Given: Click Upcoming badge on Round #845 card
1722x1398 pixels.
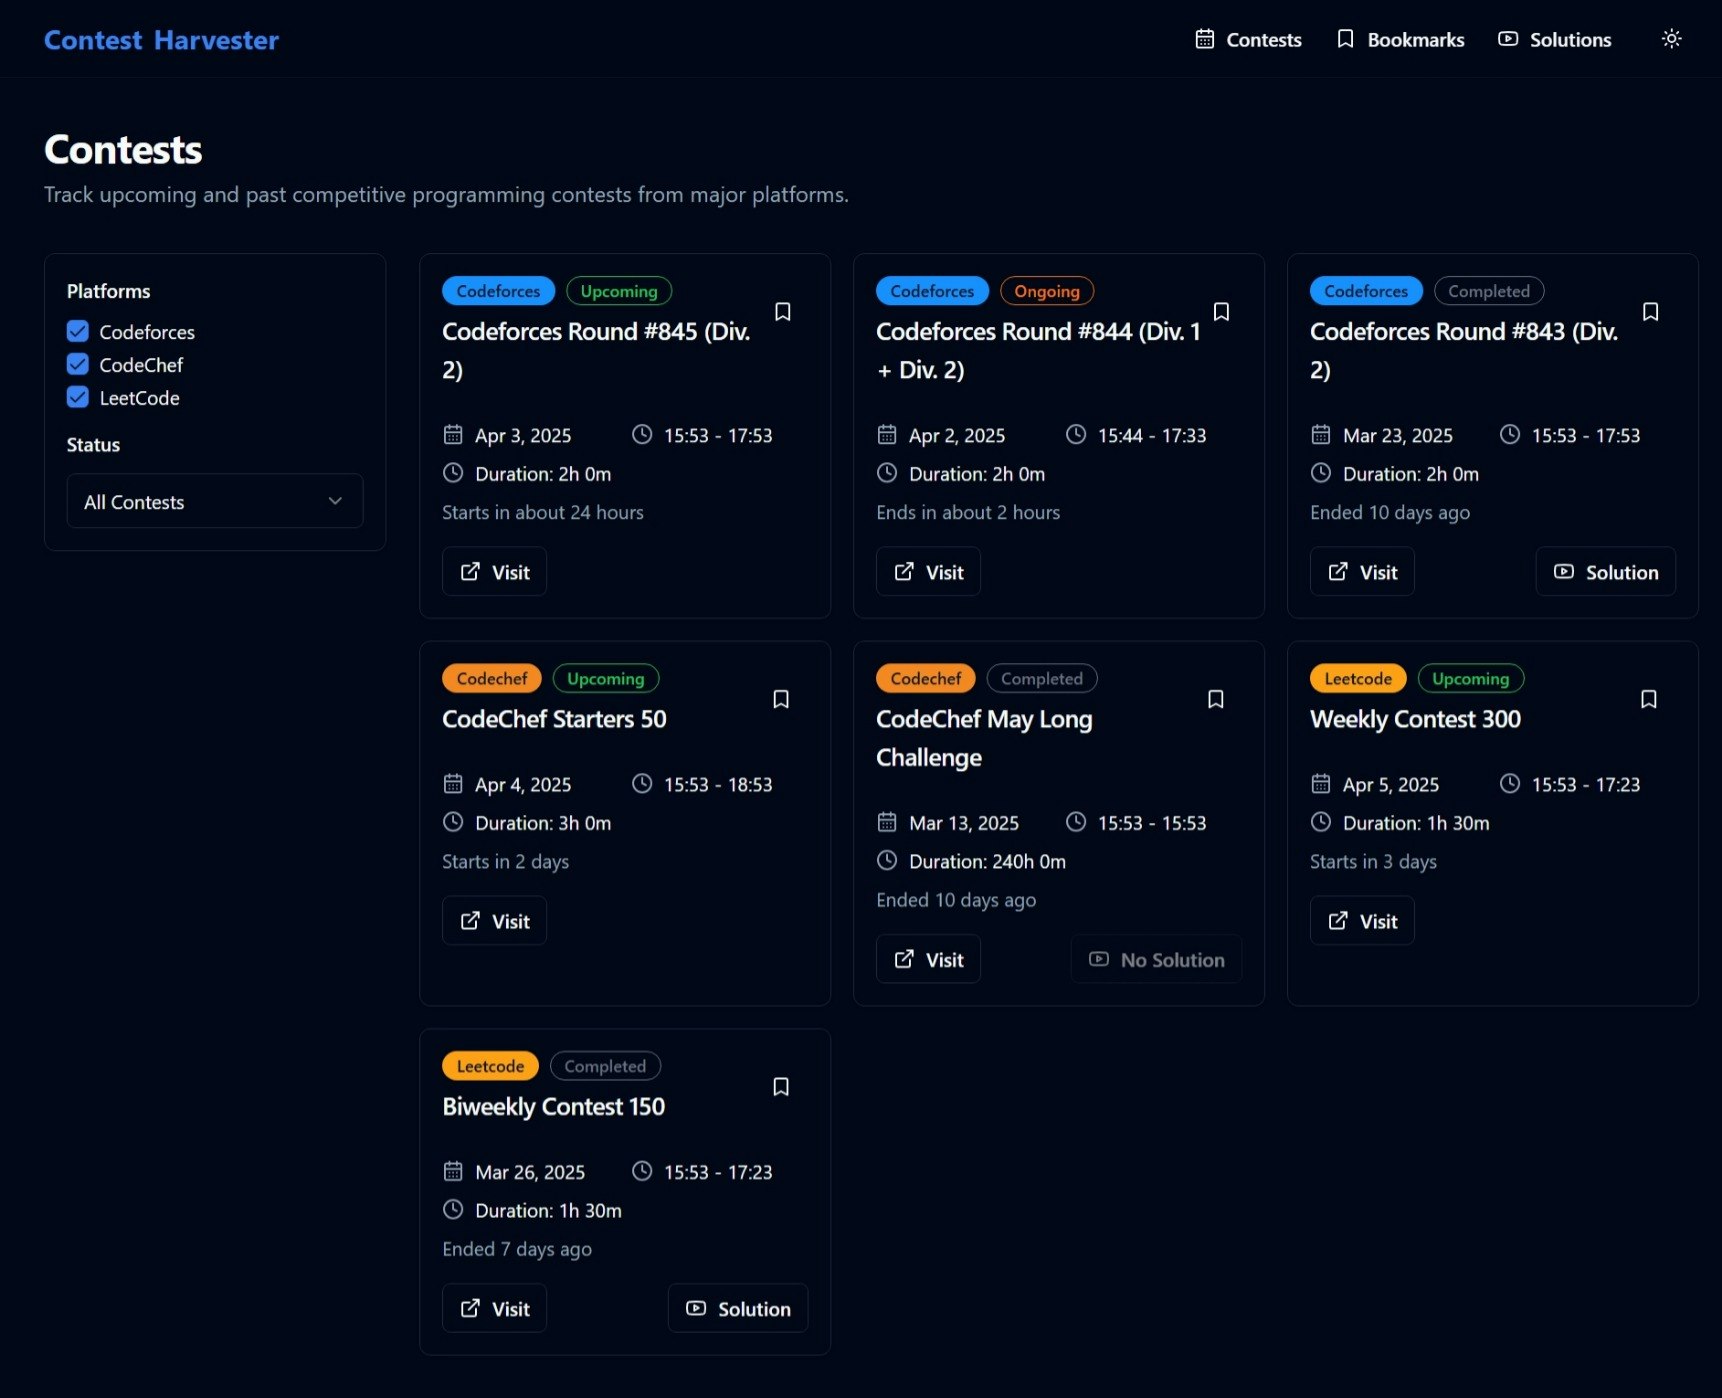Looking at the screenshot, I should (619, 291).
